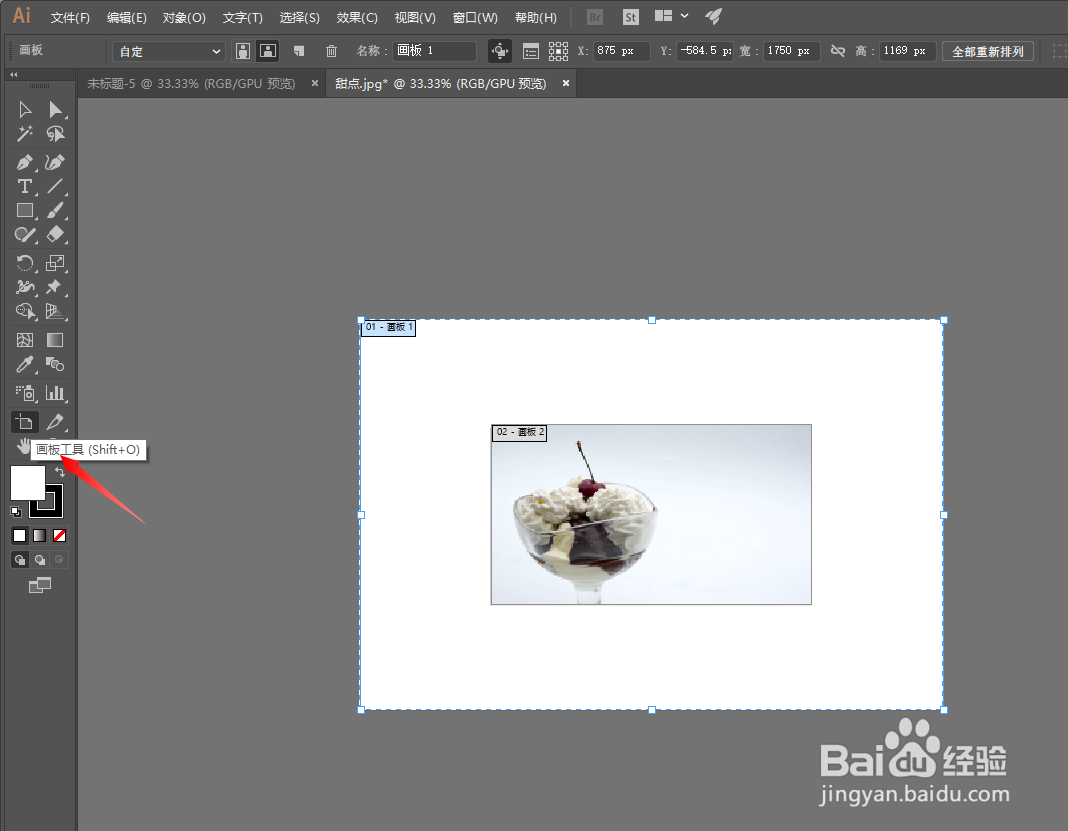The width and height of the screenshot is (1068, 831).
Task: Reset default fill and stroke
Action: tap(16, 512)
